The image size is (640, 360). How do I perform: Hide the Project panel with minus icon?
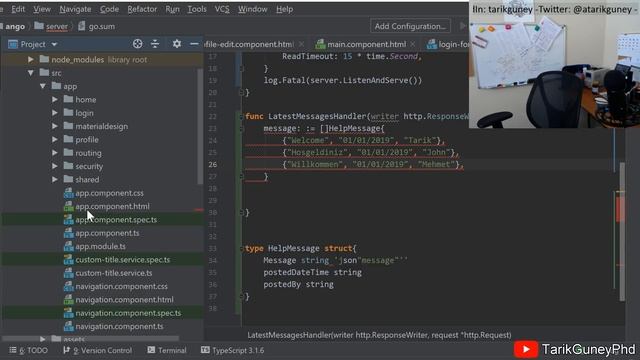(194, 44)
